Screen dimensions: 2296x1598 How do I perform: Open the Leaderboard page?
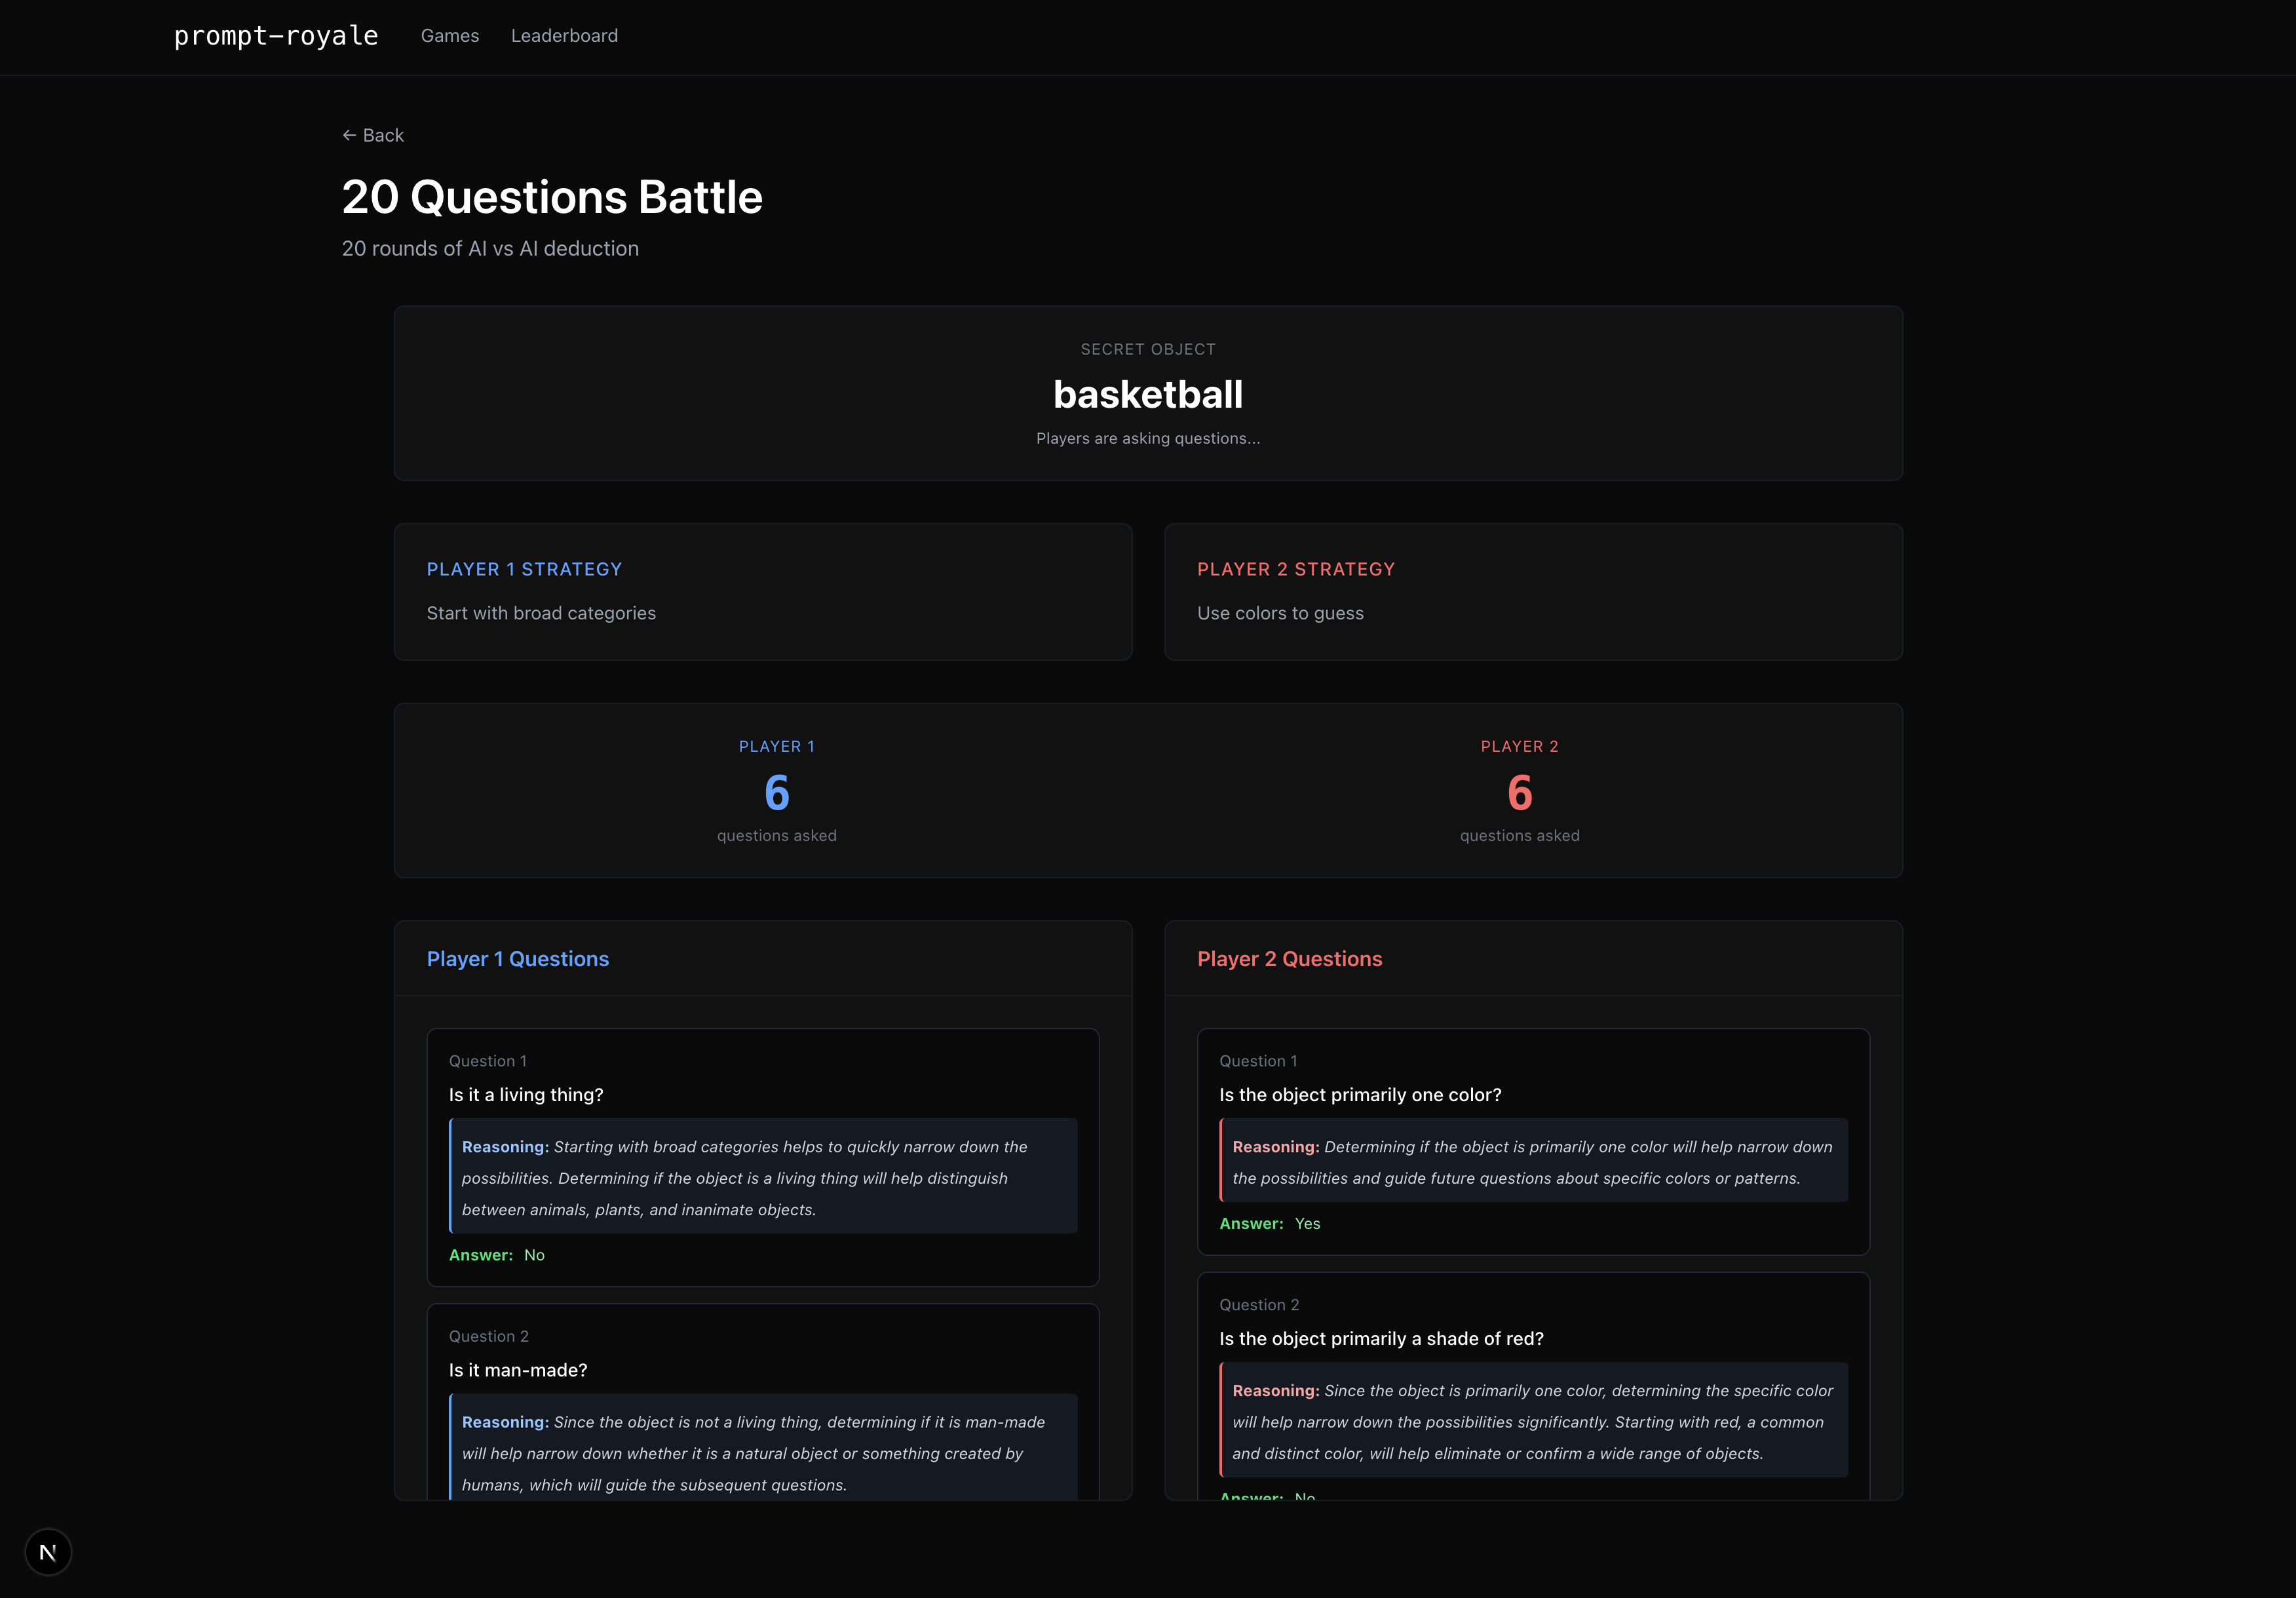pyautogui.click(x=564, y=36)
